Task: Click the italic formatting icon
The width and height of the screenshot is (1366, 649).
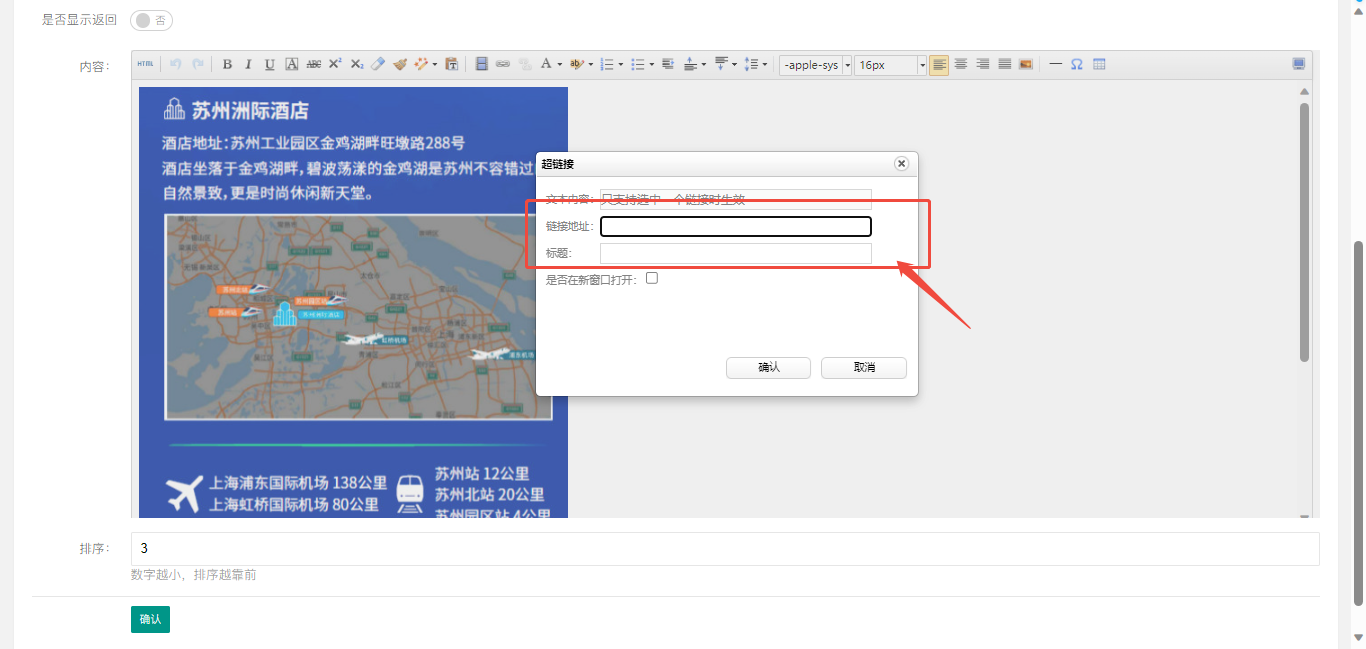Action: [x=248, y=64]
